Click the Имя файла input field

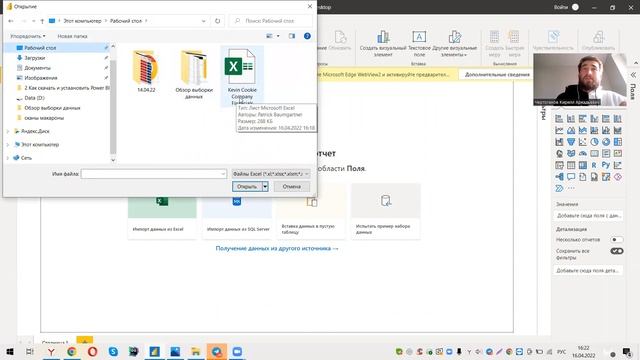click(153, 174)
